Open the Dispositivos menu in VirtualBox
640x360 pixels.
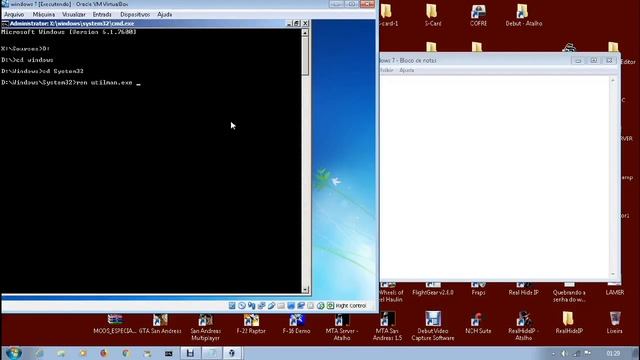pos(135,14)
